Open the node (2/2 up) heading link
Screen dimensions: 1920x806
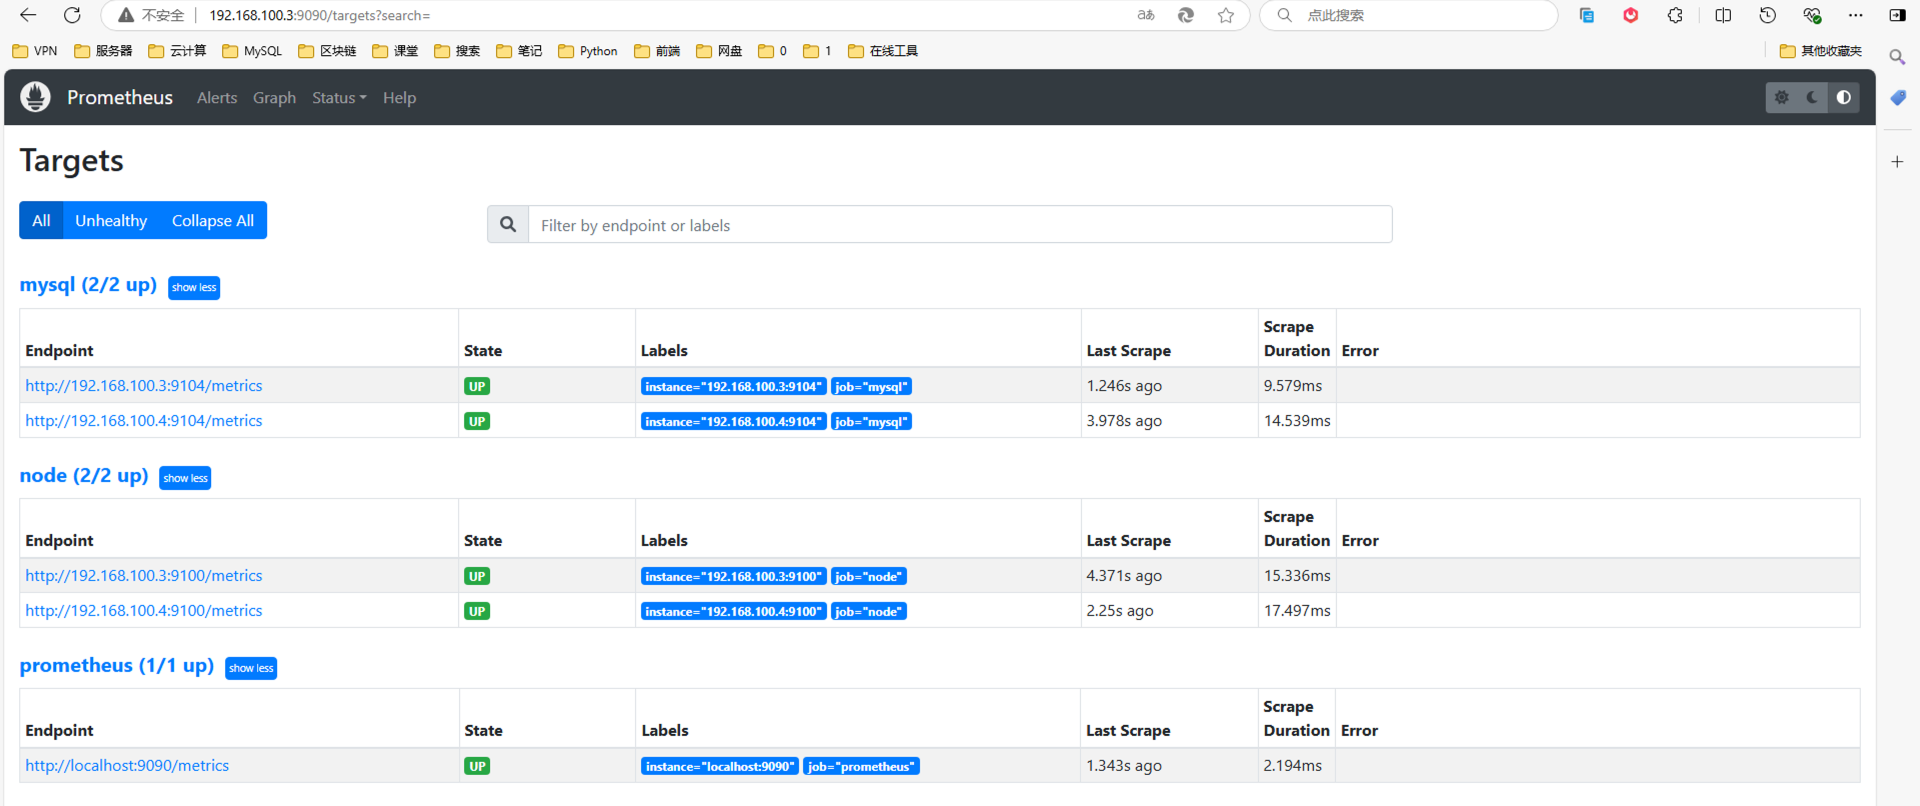coord(84,475)
